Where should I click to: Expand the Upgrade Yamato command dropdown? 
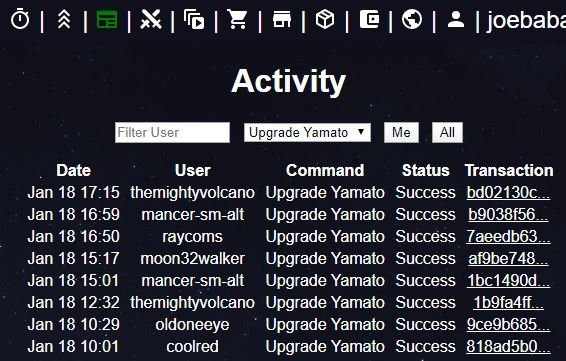[307, 132]
